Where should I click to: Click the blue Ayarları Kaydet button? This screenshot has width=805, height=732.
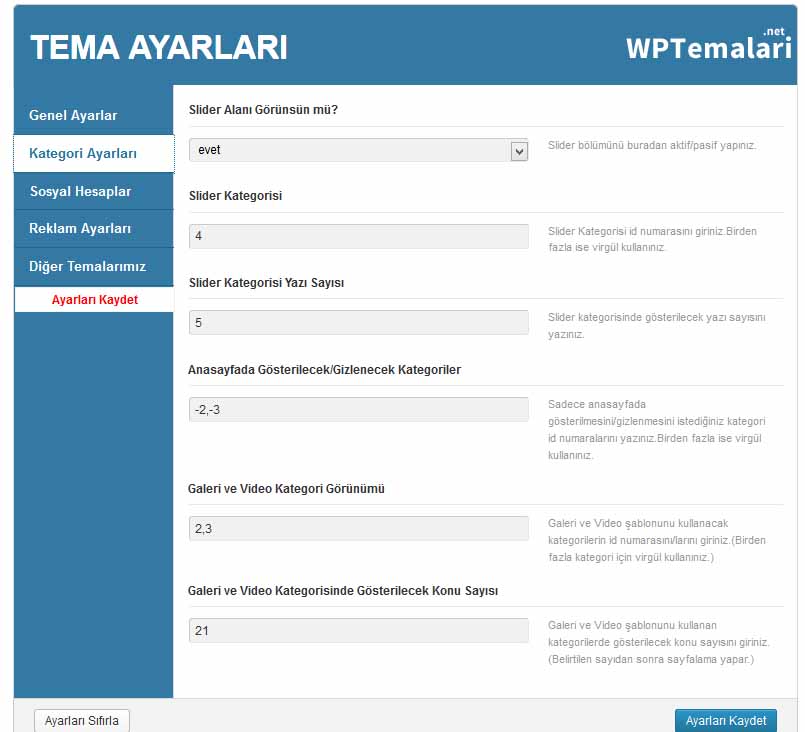pos(725,721)
